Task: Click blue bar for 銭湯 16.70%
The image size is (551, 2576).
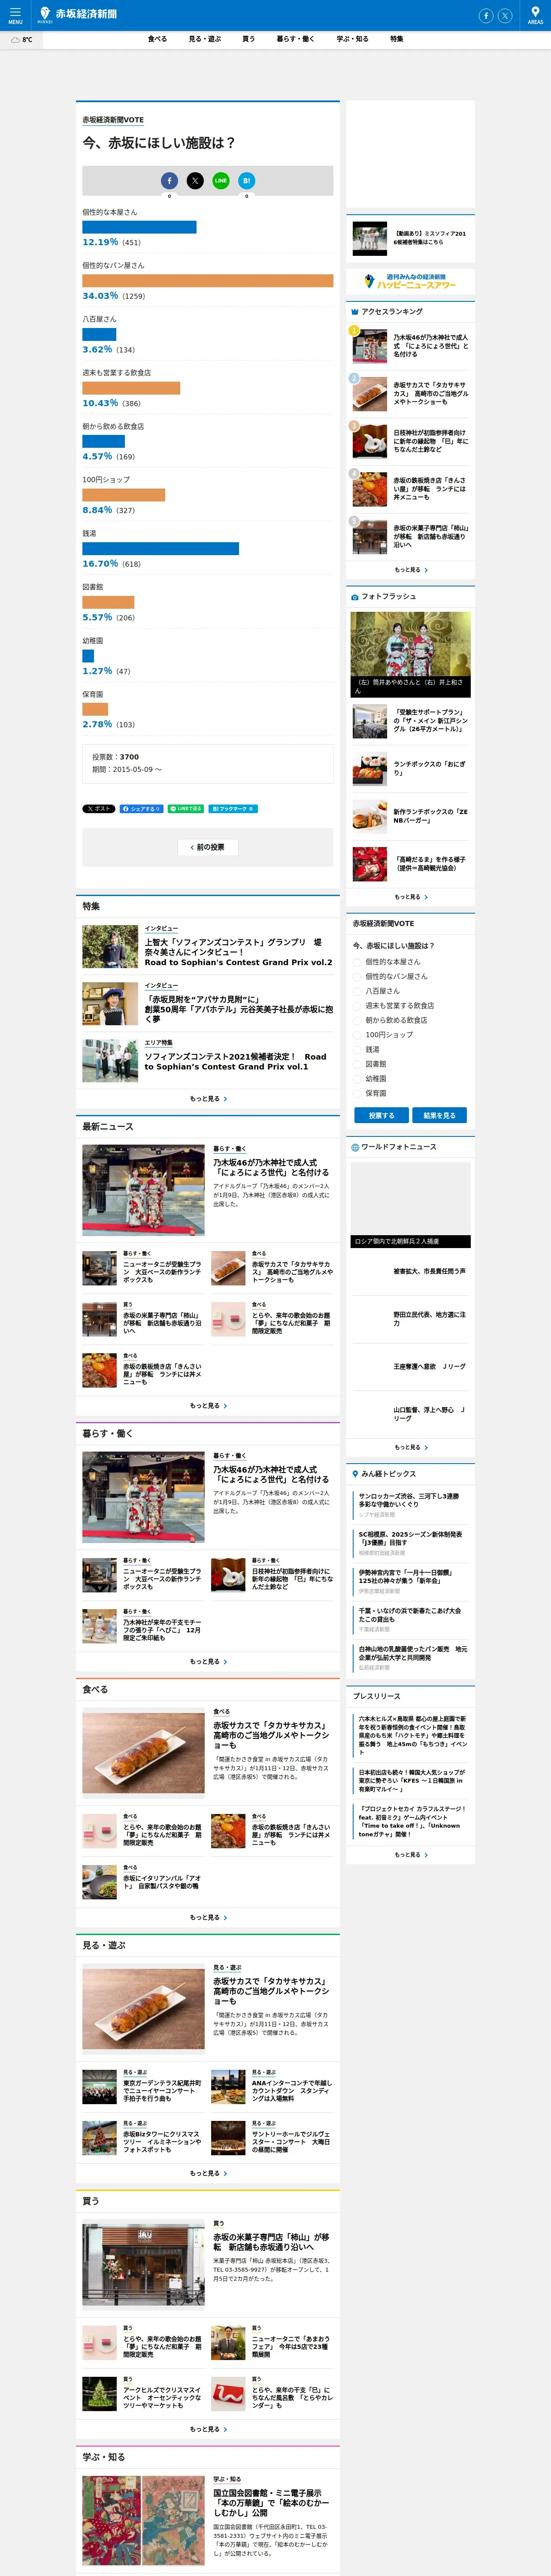Action: pos(160,549)
